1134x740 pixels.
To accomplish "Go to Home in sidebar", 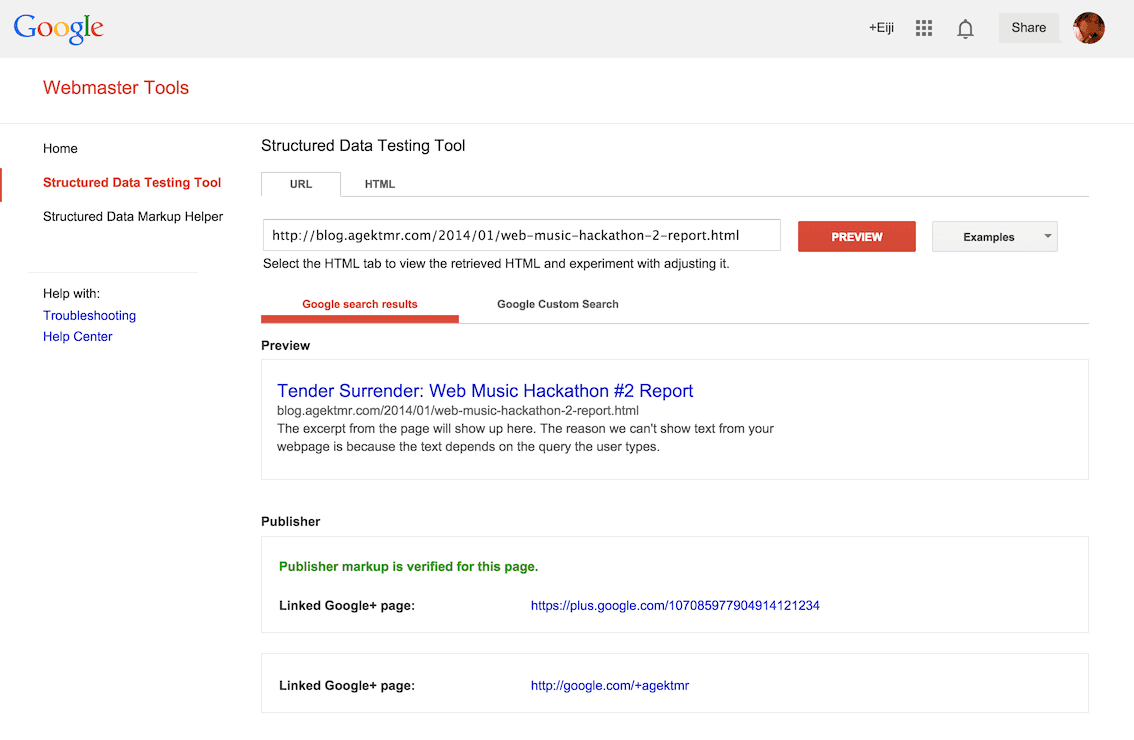I will (60, 149).
